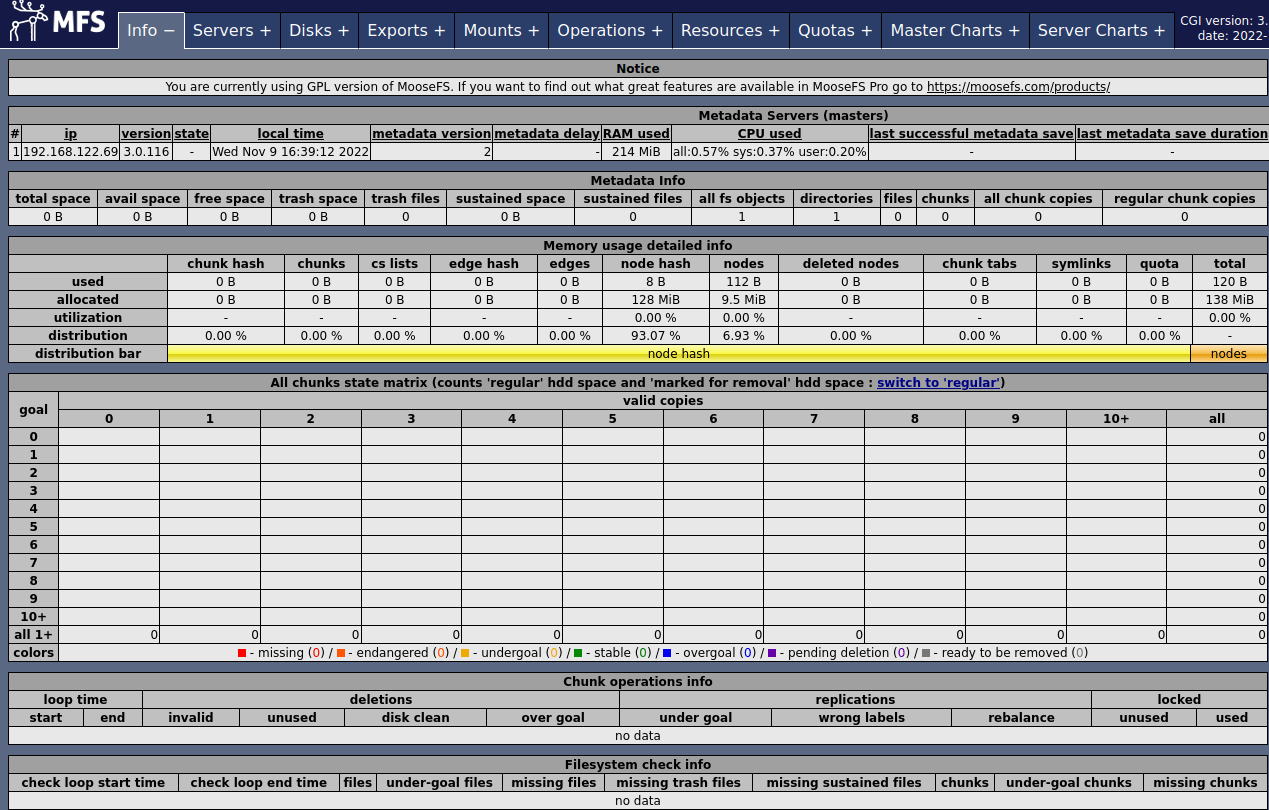This screenshot has width=1269, height=810.
Task: Click the orange nodes distribution bar segment
Action: [x=1229, y=354]
